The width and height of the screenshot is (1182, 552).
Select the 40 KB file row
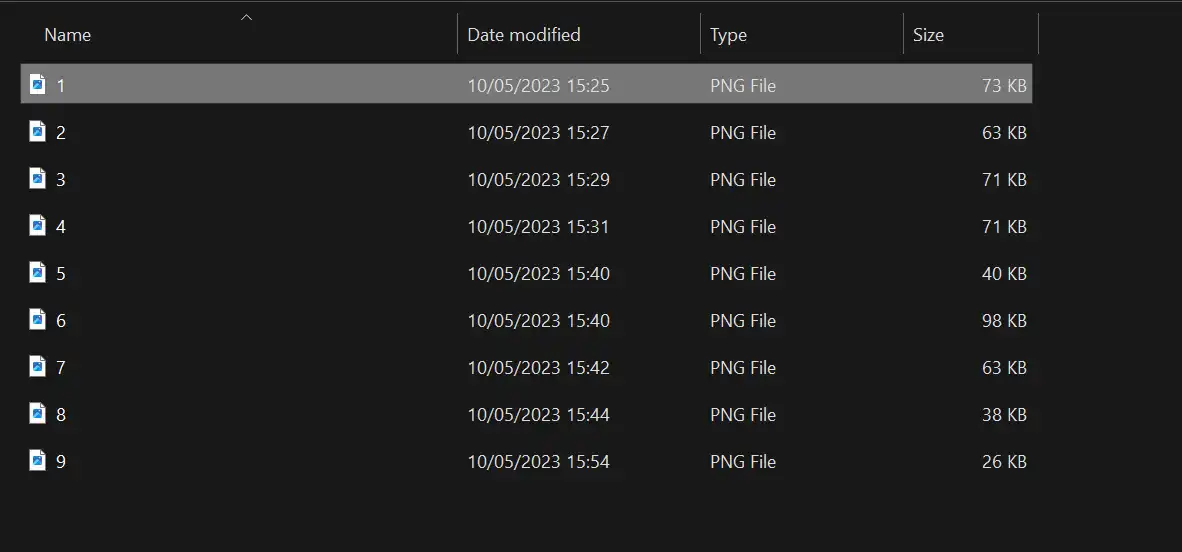[526, 274]
